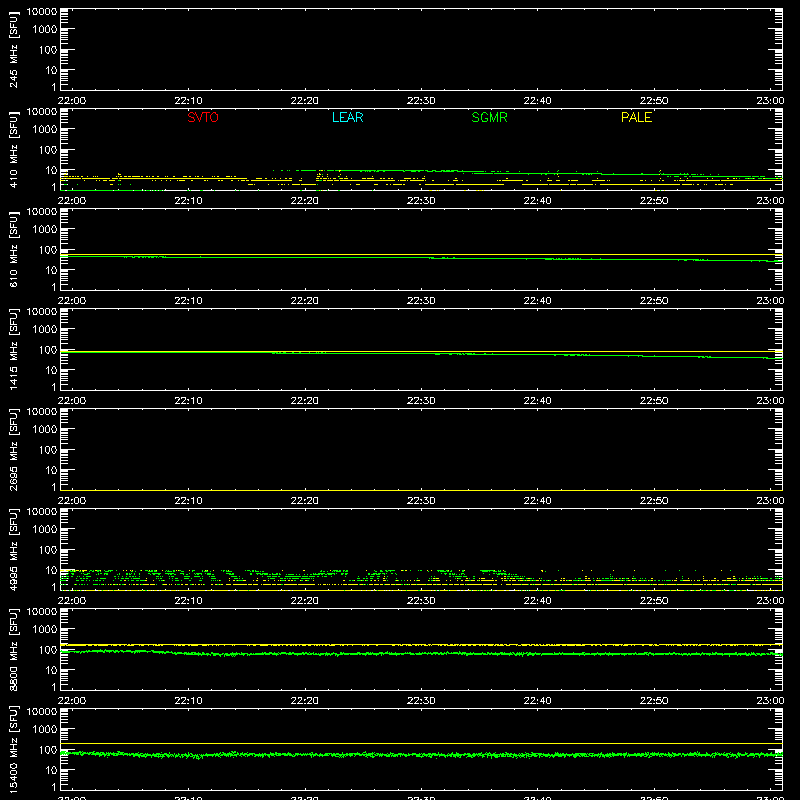Click the 10 tick of the 1415 MHz panel

[51, 370]
